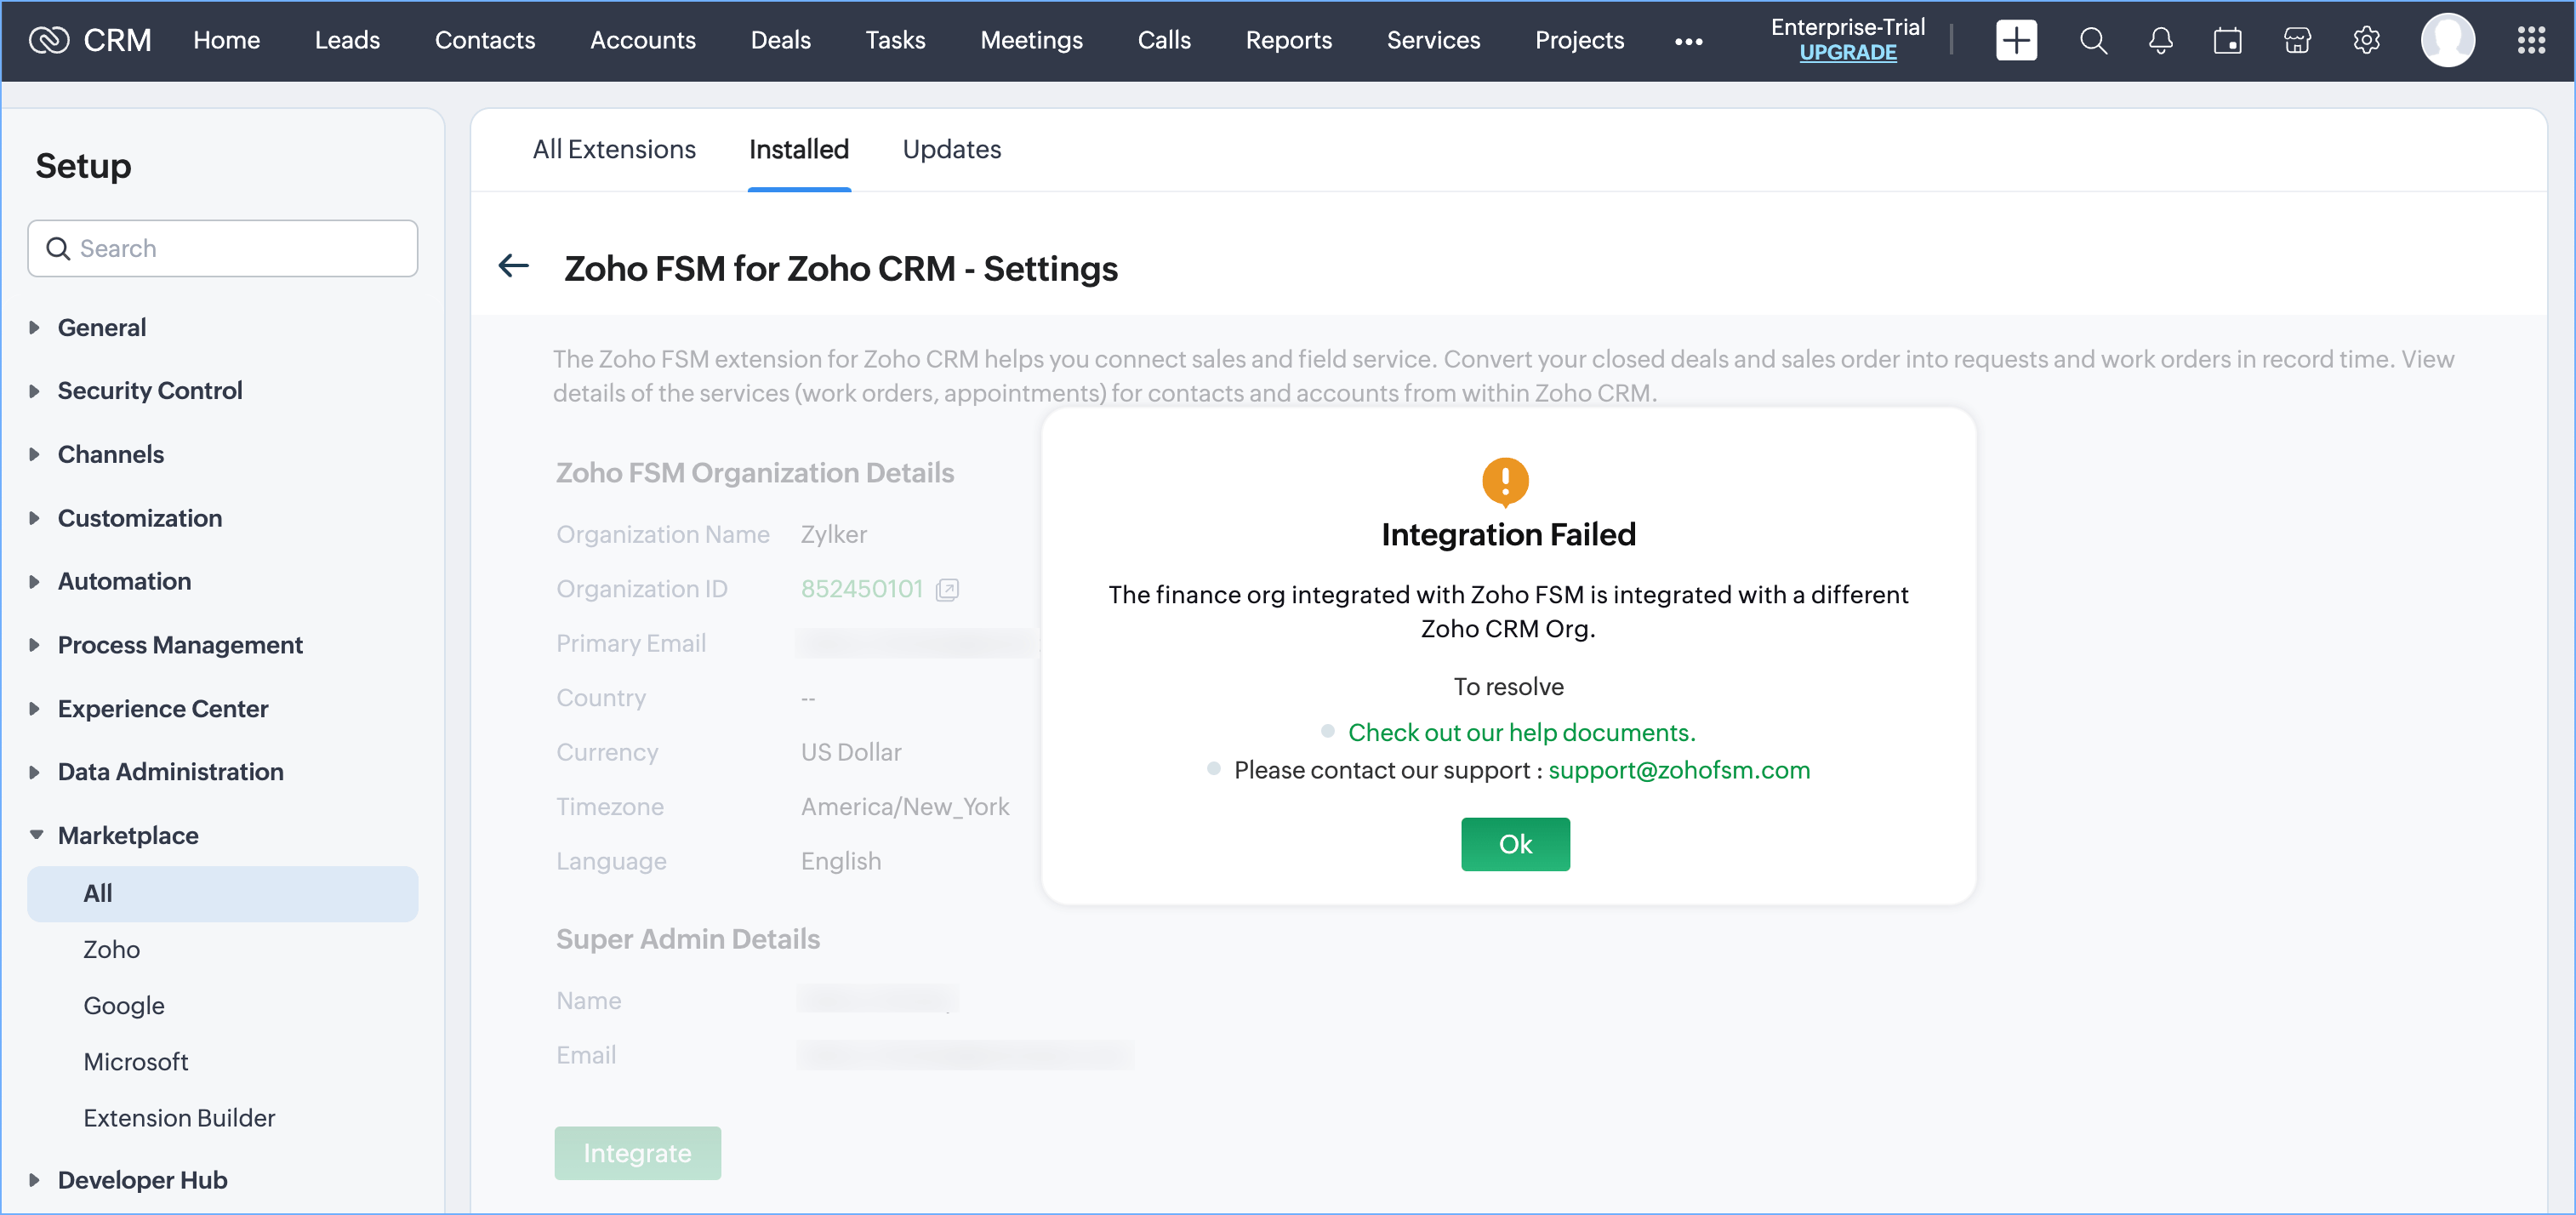The image size is (2576, 1215).
Task: Open the global search magnifier icon
Action: (2092, 40)
